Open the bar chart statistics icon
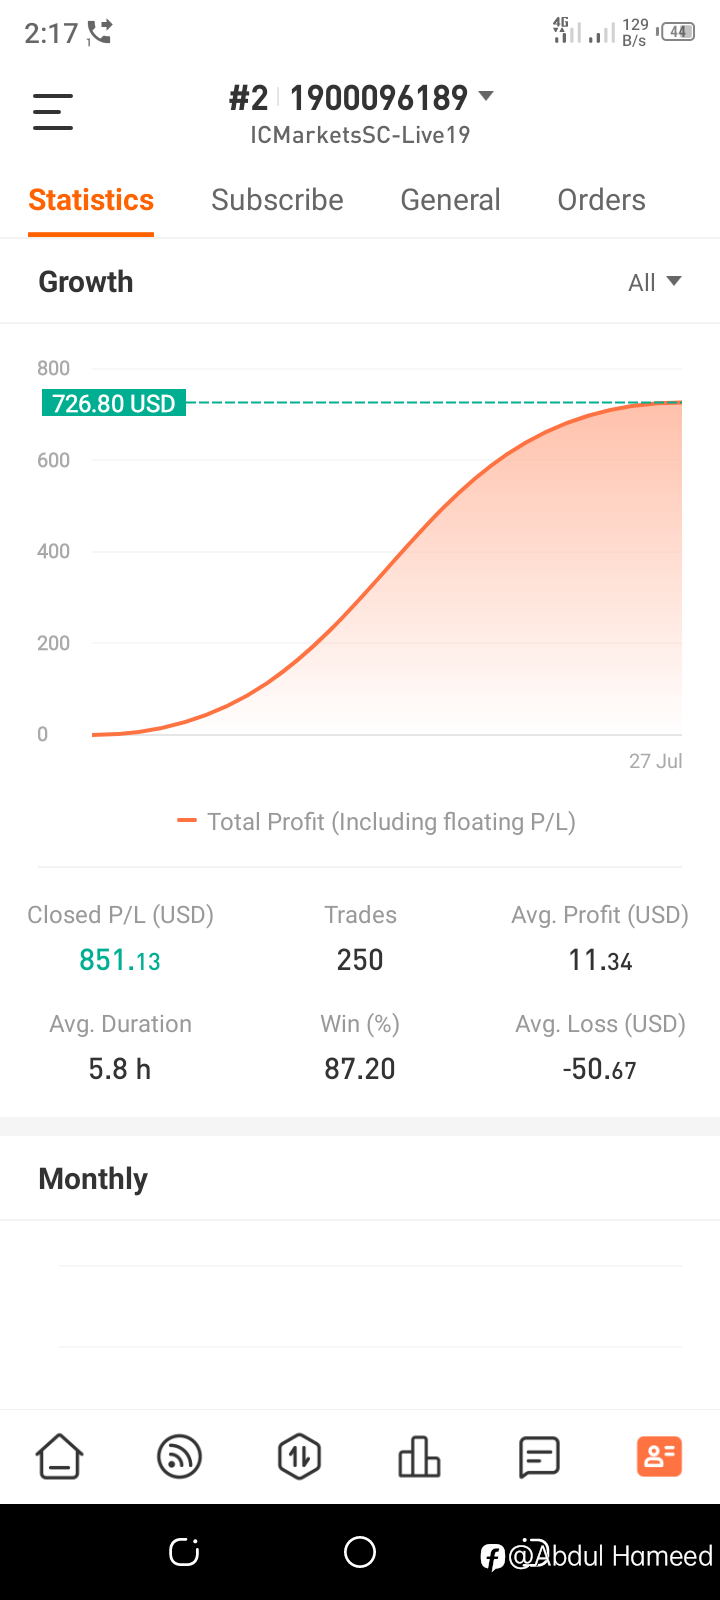 click(419, 1456)
